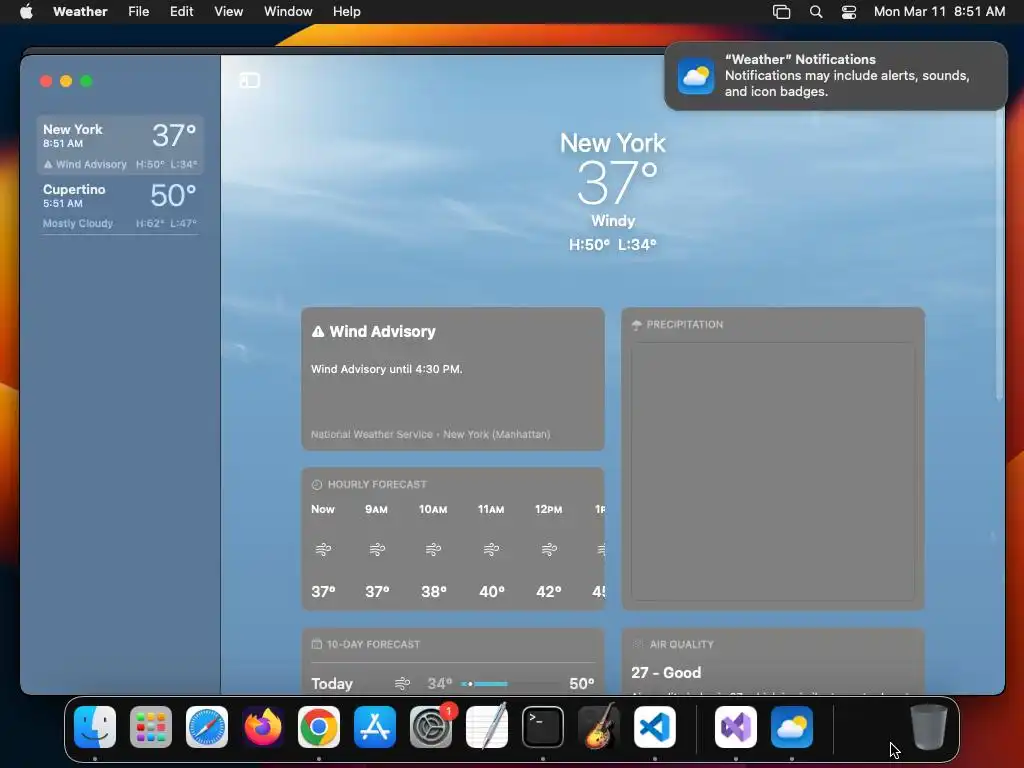This screenshot has width=1024, height=768.
Task: Open the Apple menu
Action: (x=26, y=12)
